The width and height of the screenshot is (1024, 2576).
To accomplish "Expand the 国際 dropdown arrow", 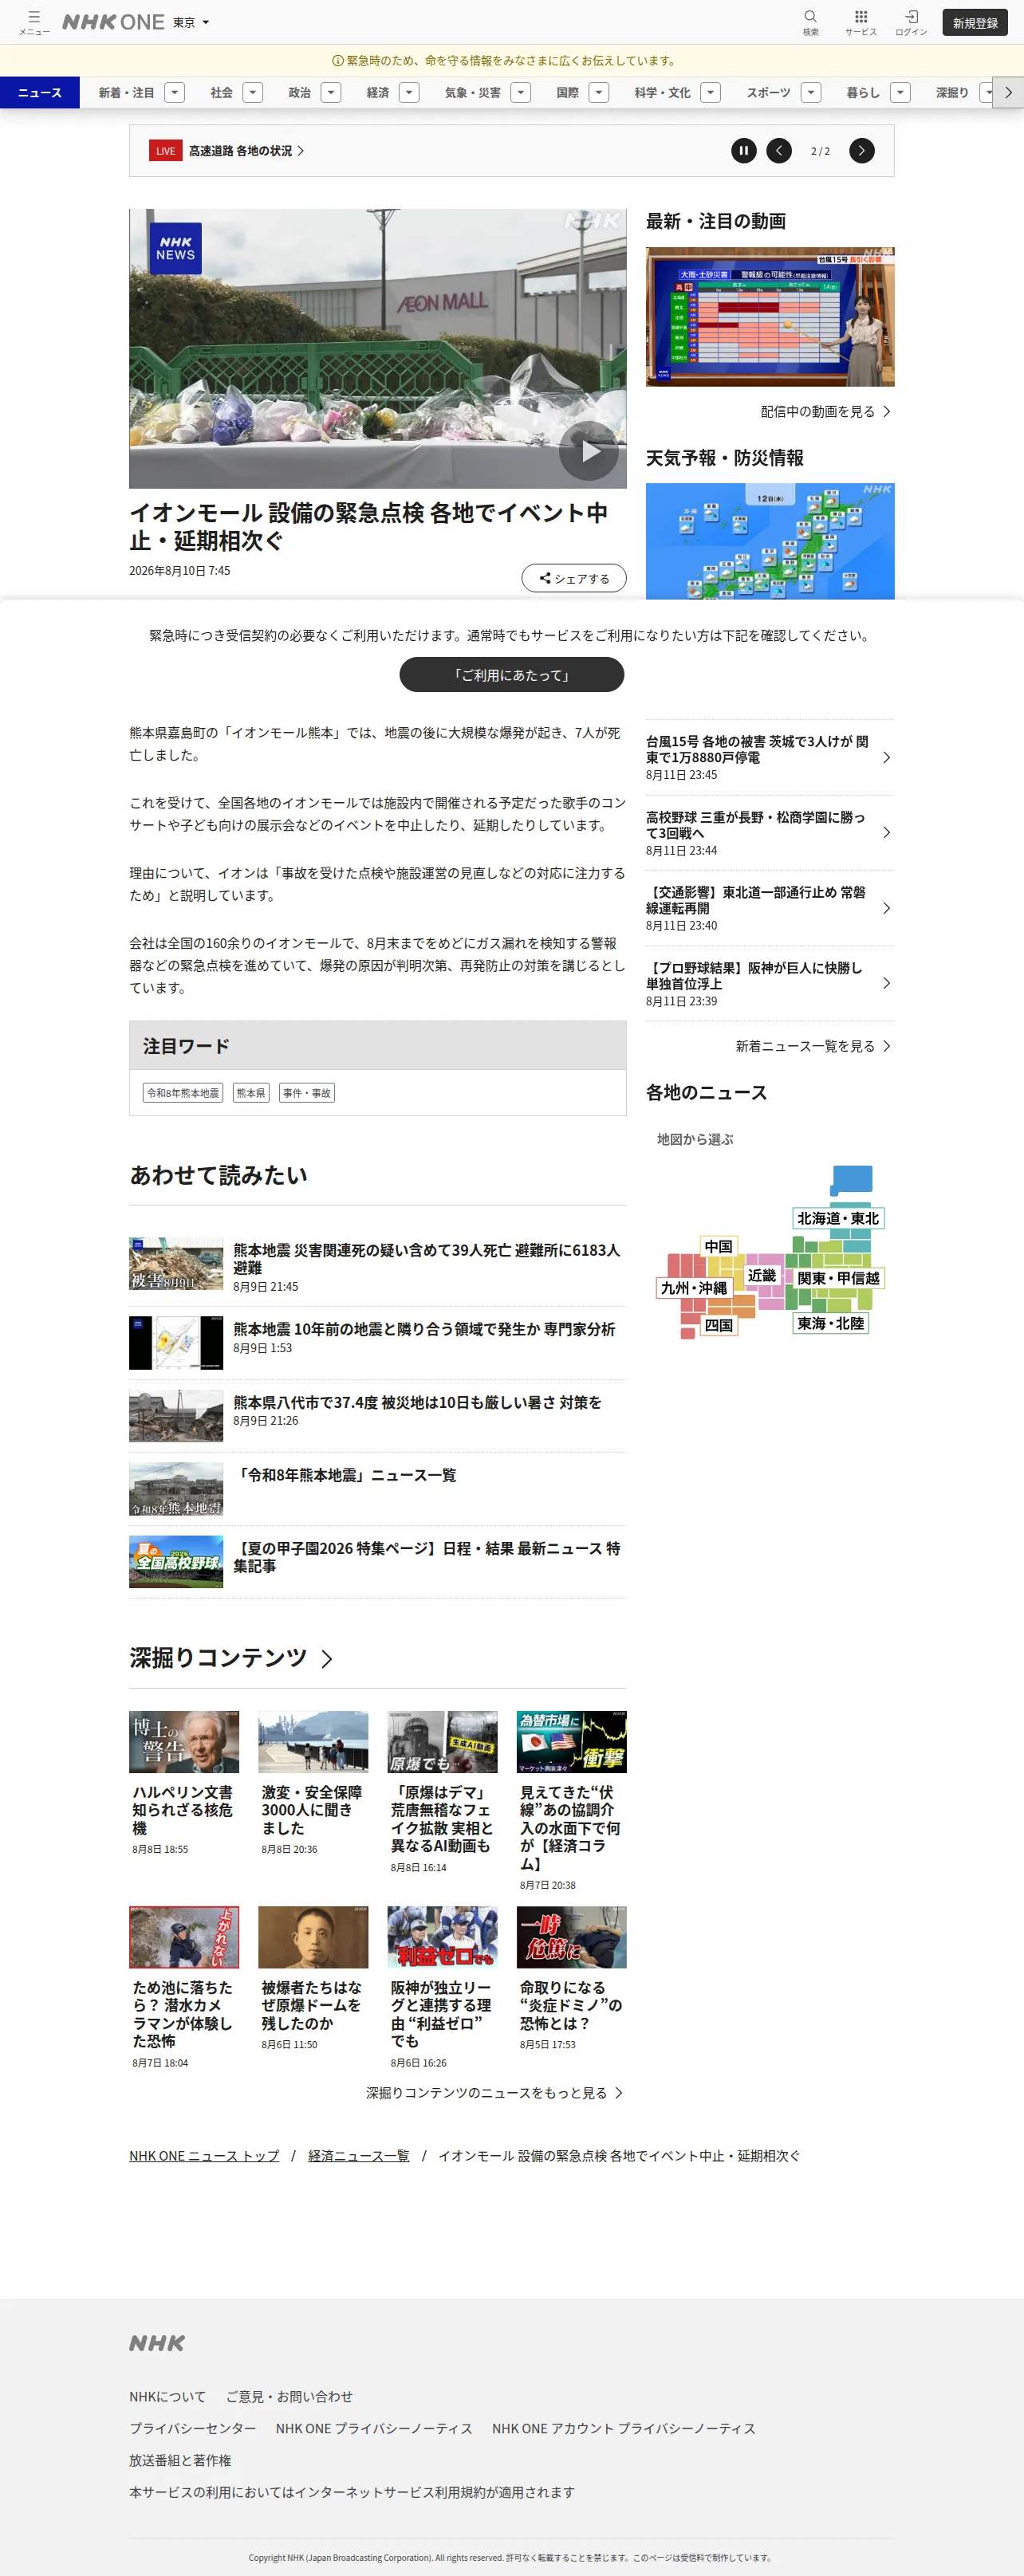I will (599, 93).
